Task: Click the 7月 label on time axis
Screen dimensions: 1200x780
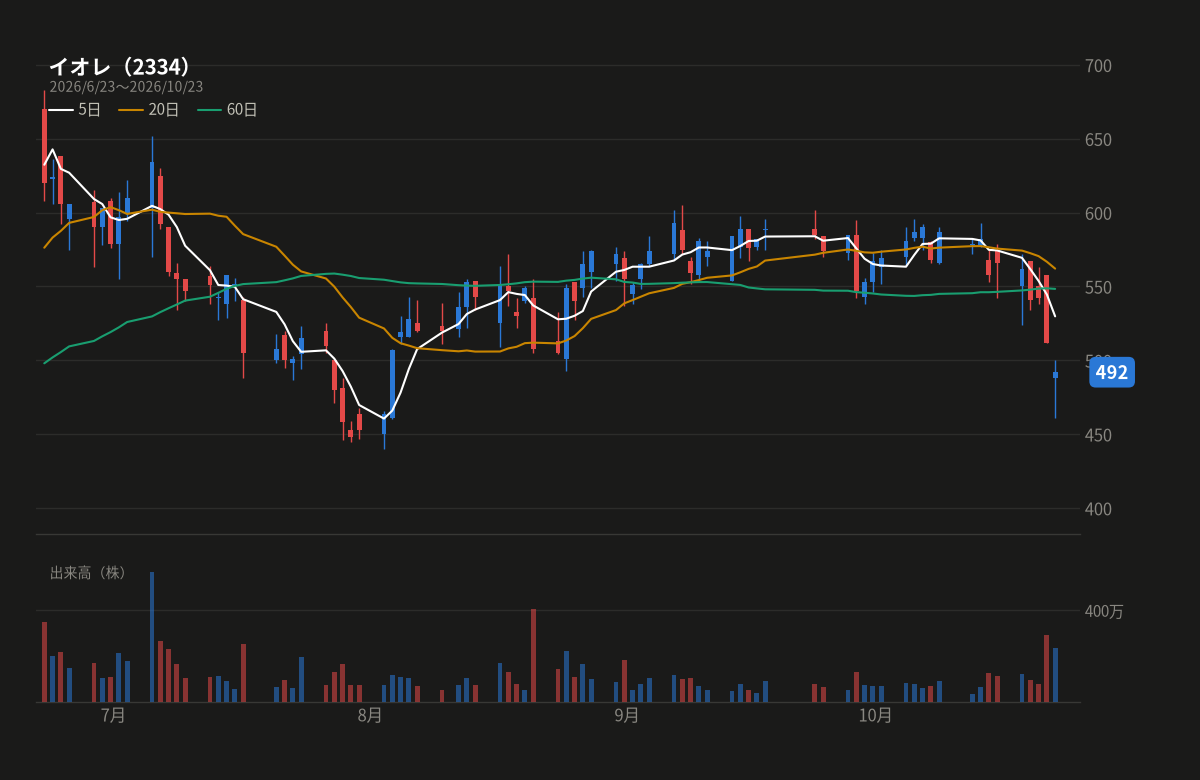Action: click(113, 716)
